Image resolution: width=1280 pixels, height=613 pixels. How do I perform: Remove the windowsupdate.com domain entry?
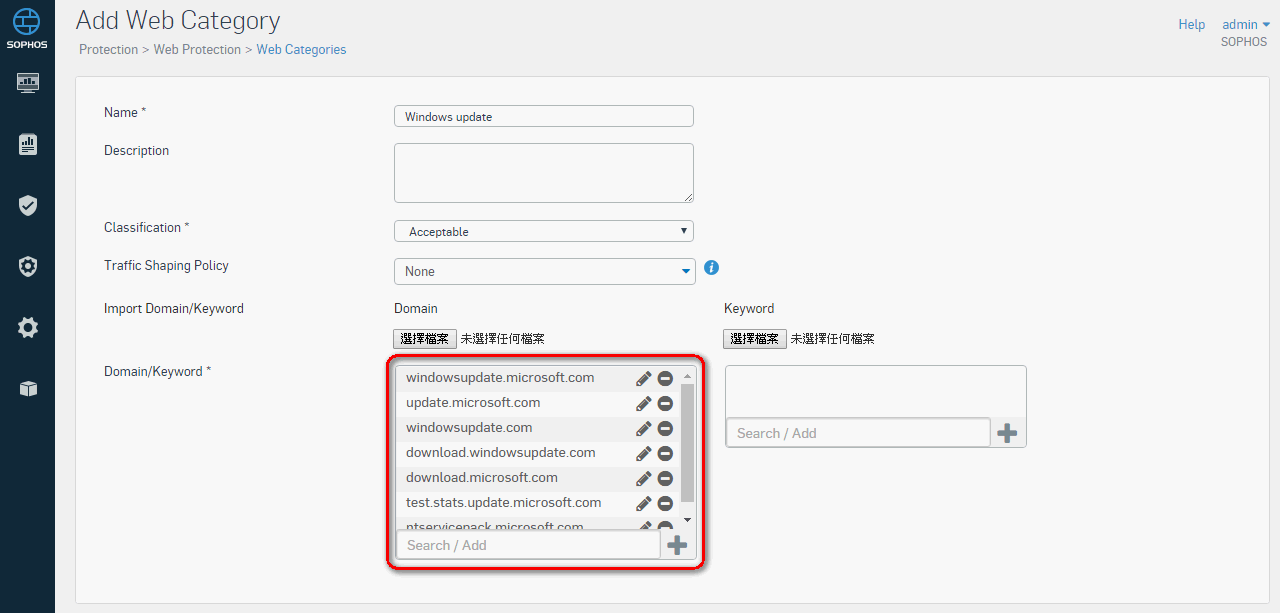[x=665, y=428]
